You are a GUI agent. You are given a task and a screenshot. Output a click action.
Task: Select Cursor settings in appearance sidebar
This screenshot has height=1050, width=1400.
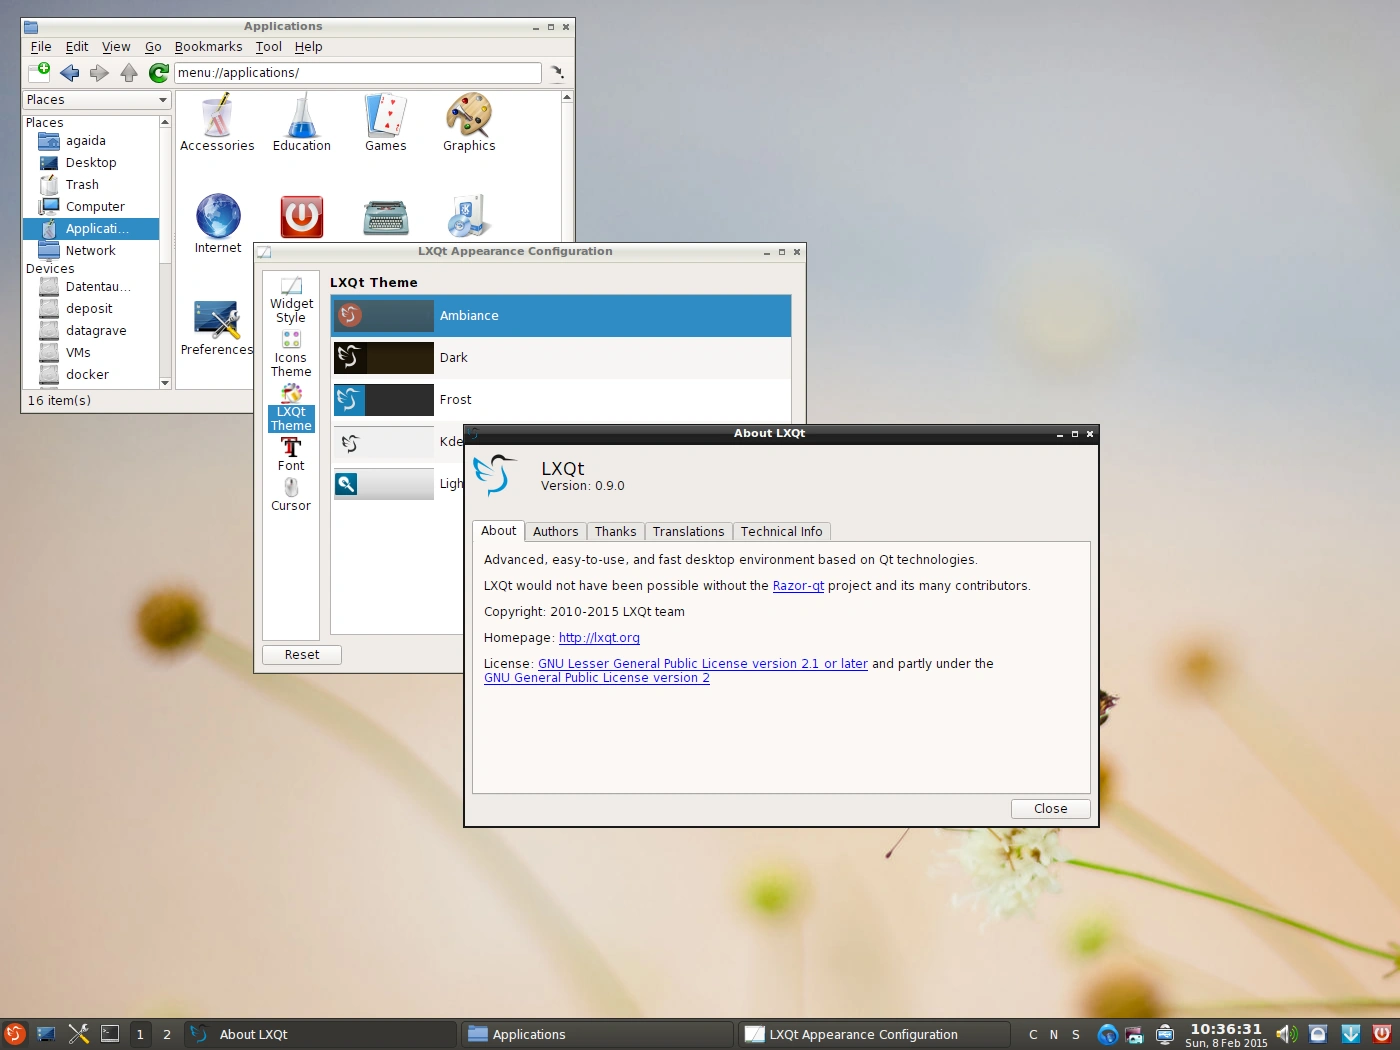click(x=291, y=494)
